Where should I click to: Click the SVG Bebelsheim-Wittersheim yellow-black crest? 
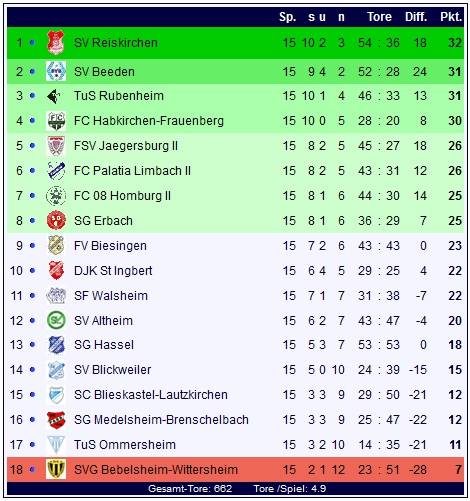tap(56, 469)
